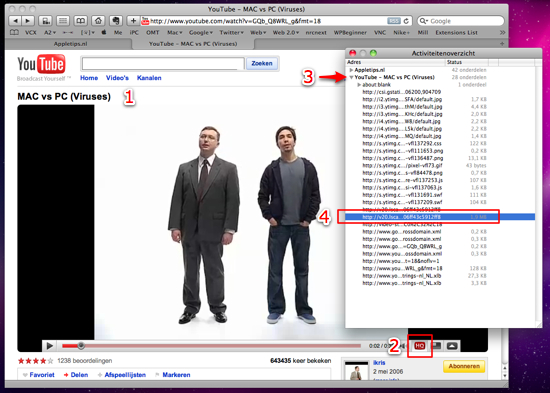Switch to the Appletips.nl tab

pyautogui.click(x=70, y=44)
